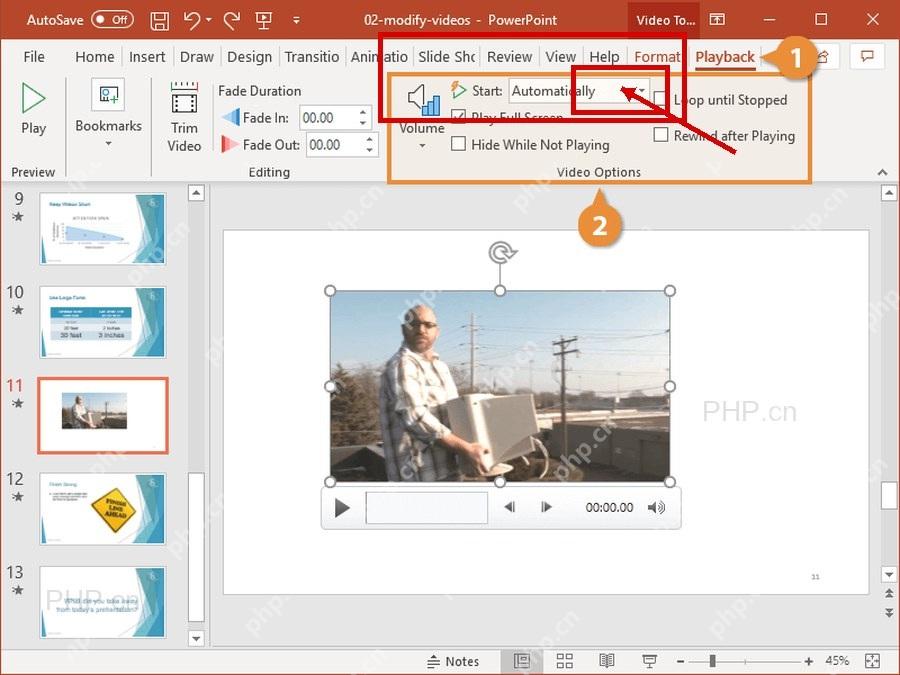Click the video seek bar

pyautogui.click(x=426, y=507)
